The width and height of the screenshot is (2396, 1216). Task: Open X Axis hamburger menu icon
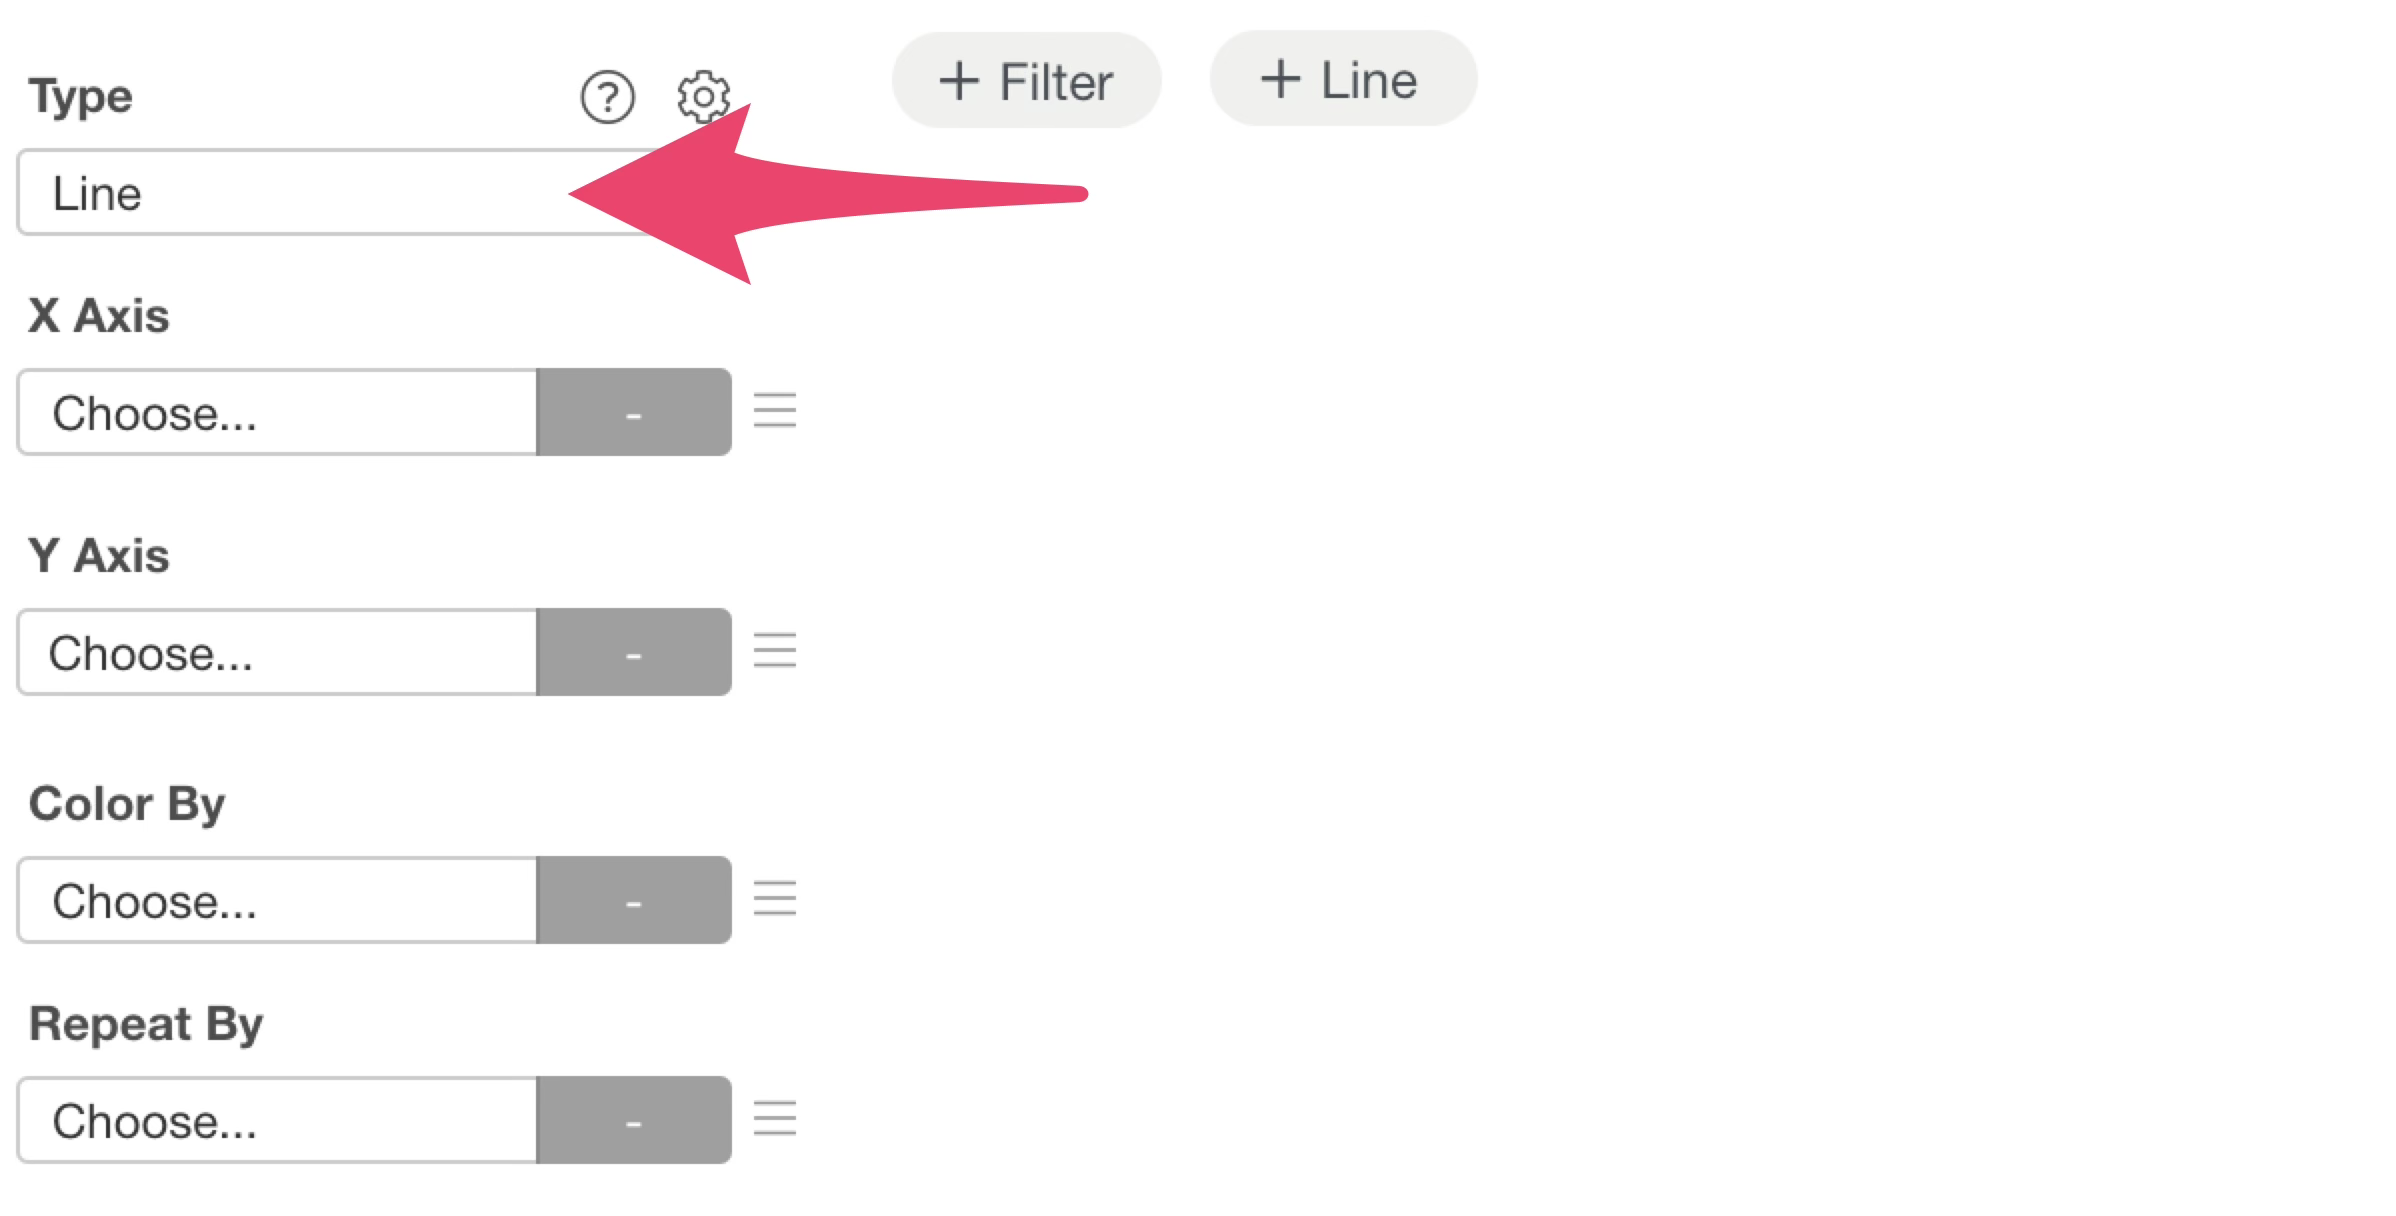click(x=775, y=411)
